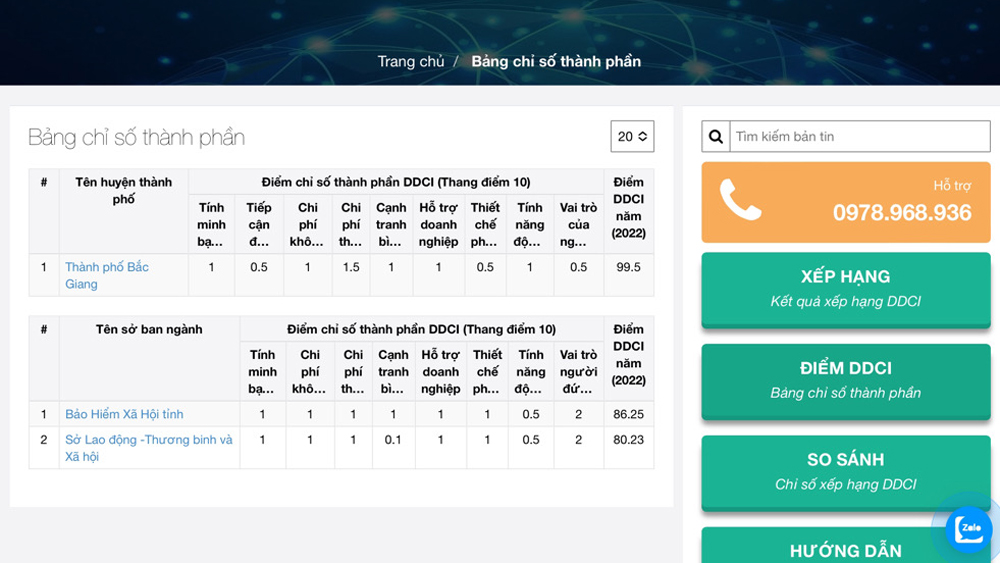This screenshot has height=563, width=1000.
Task: Open the Bảo Hiểm Xã Hội tỉnh link
Action: [x=124, y=414]
